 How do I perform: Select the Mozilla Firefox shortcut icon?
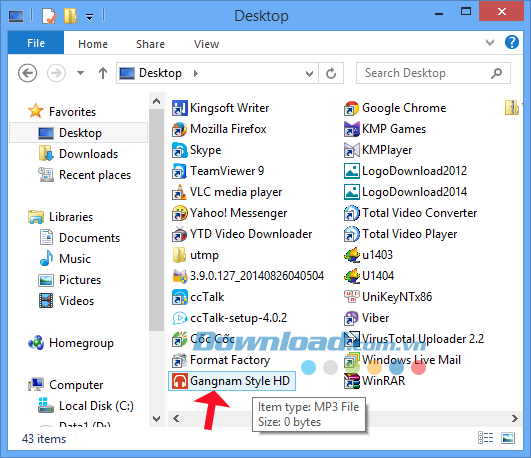pyautogui.click(x=179, y=129)
